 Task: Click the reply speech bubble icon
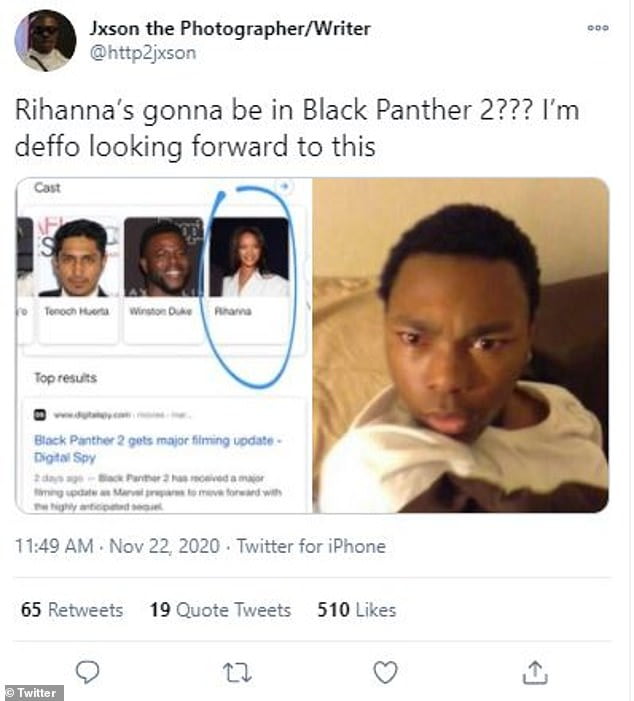pyautogui.click(x=87, y=672)
